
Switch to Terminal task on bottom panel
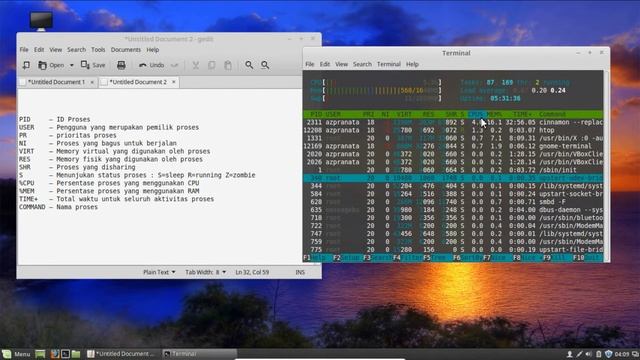click(199, 354)
